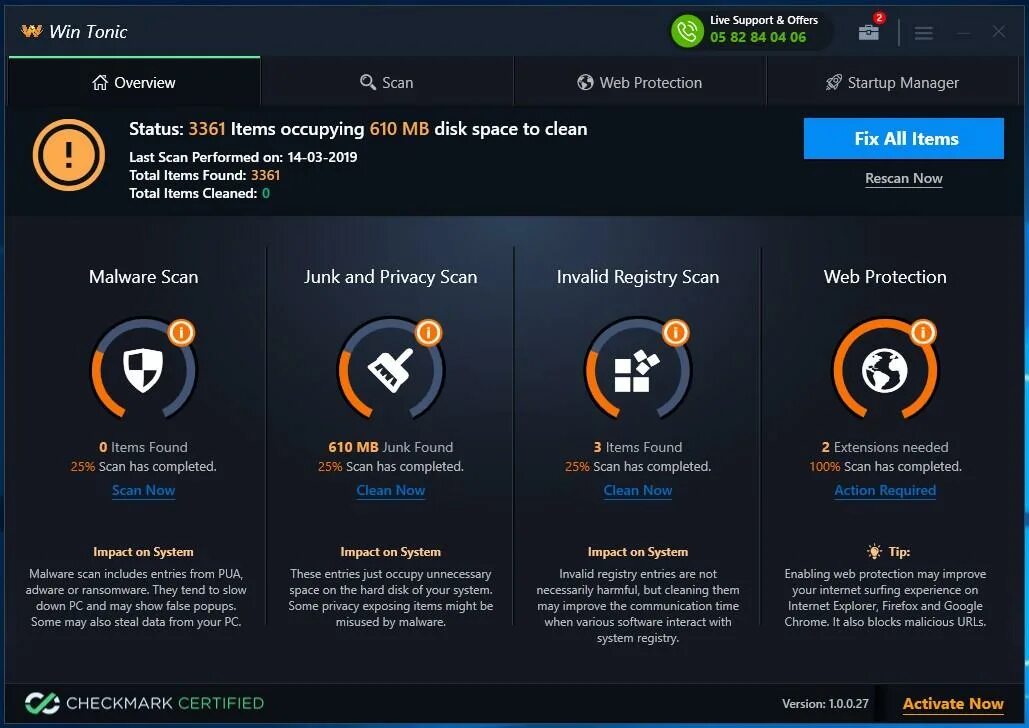Click the Rescan Now link

pyautogui.click(x=904, y=179)
